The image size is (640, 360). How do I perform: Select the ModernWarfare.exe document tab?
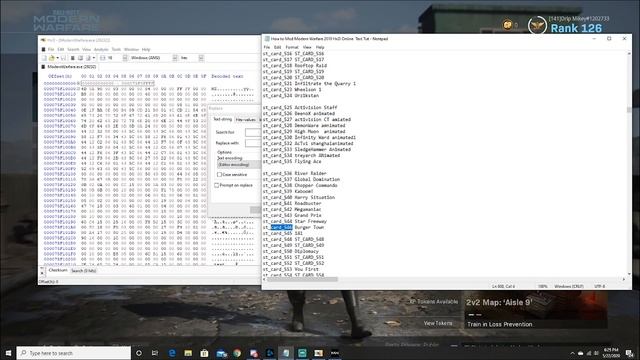(69, 67)
